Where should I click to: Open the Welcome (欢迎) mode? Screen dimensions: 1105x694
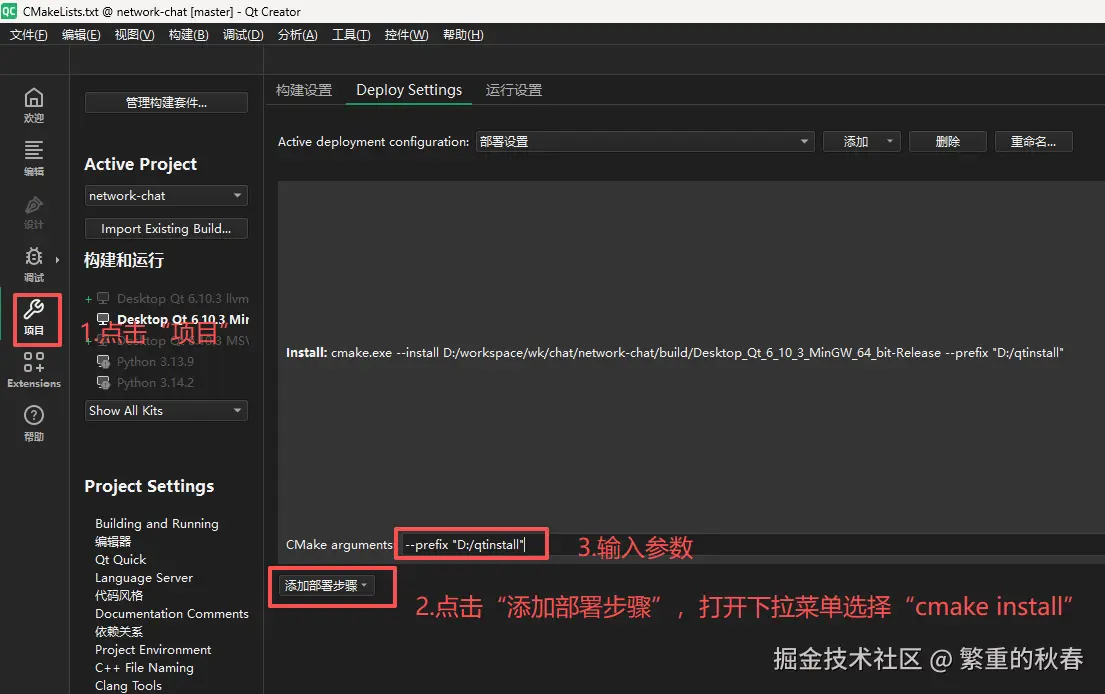[x=34, y=106]
